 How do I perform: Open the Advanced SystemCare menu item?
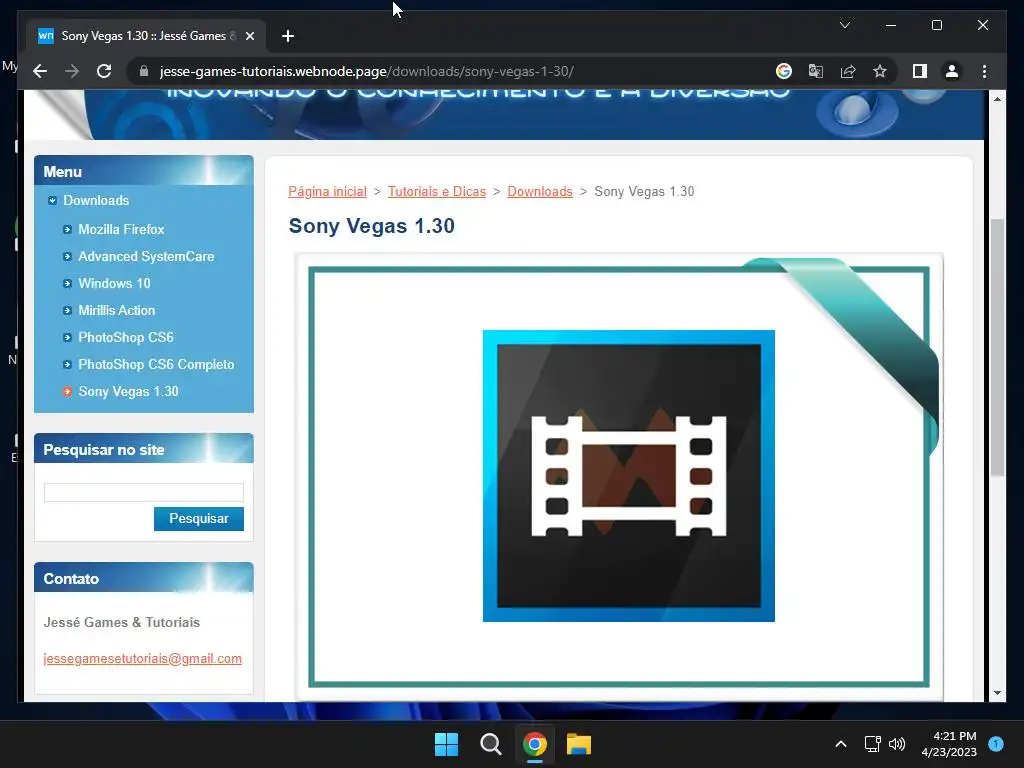(146, 257)
